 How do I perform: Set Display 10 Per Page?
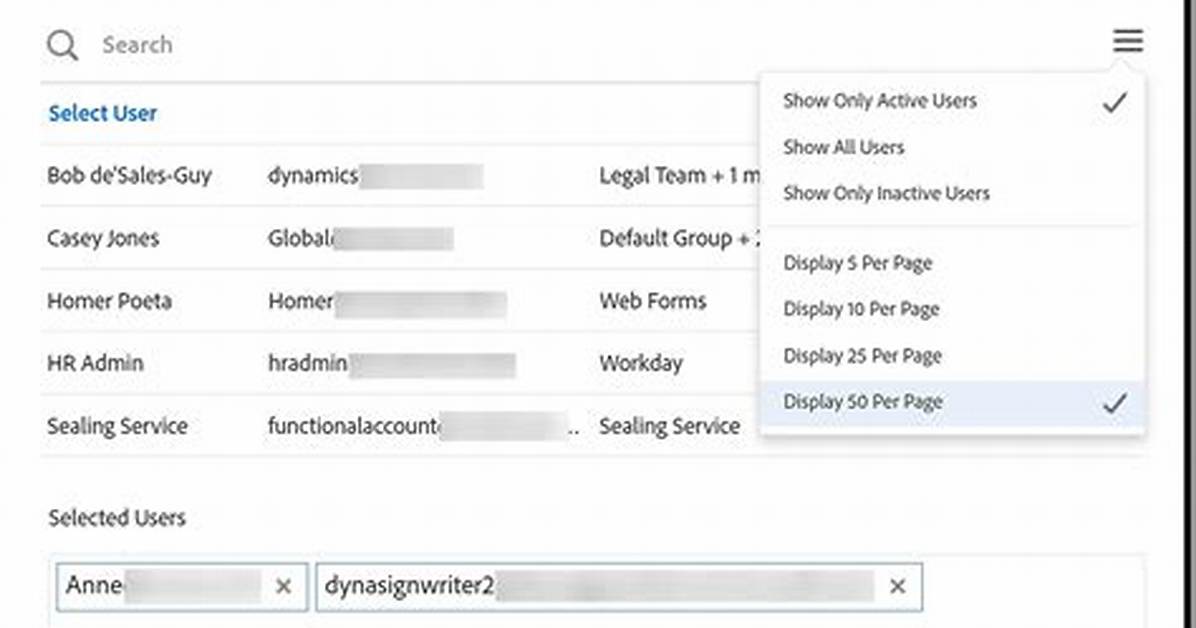pyautogui.click(x=953, y=309)
